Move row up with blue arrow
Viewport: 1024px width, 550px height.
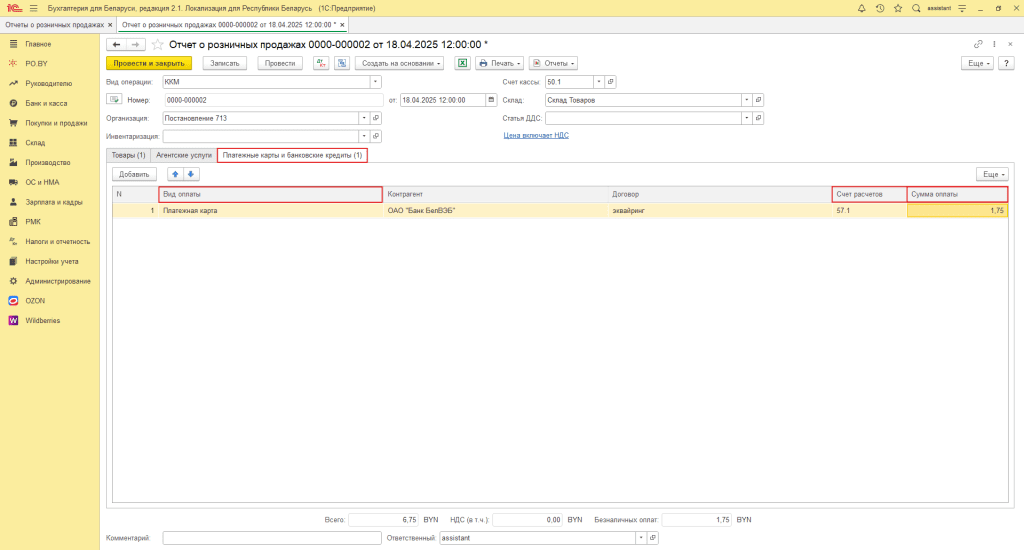[x=175, y=174]
